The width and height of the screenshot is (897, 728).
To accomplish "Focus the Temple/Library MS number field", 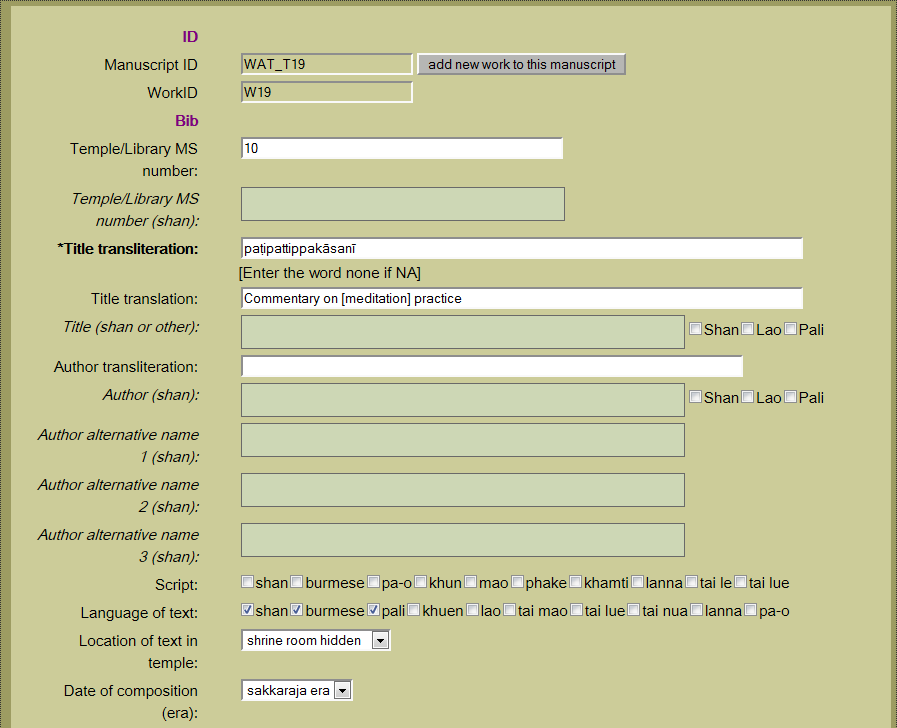I will pyautogui.click(x=402, y=148).
